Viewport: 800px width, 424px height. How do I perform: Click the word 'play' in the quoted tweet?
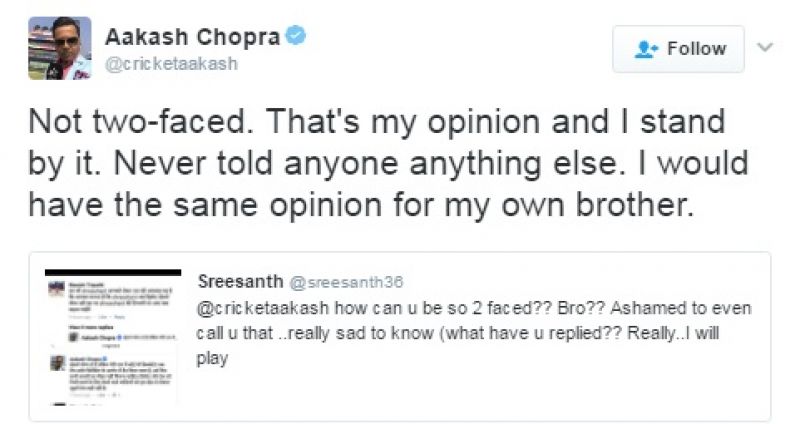point(212,359)
